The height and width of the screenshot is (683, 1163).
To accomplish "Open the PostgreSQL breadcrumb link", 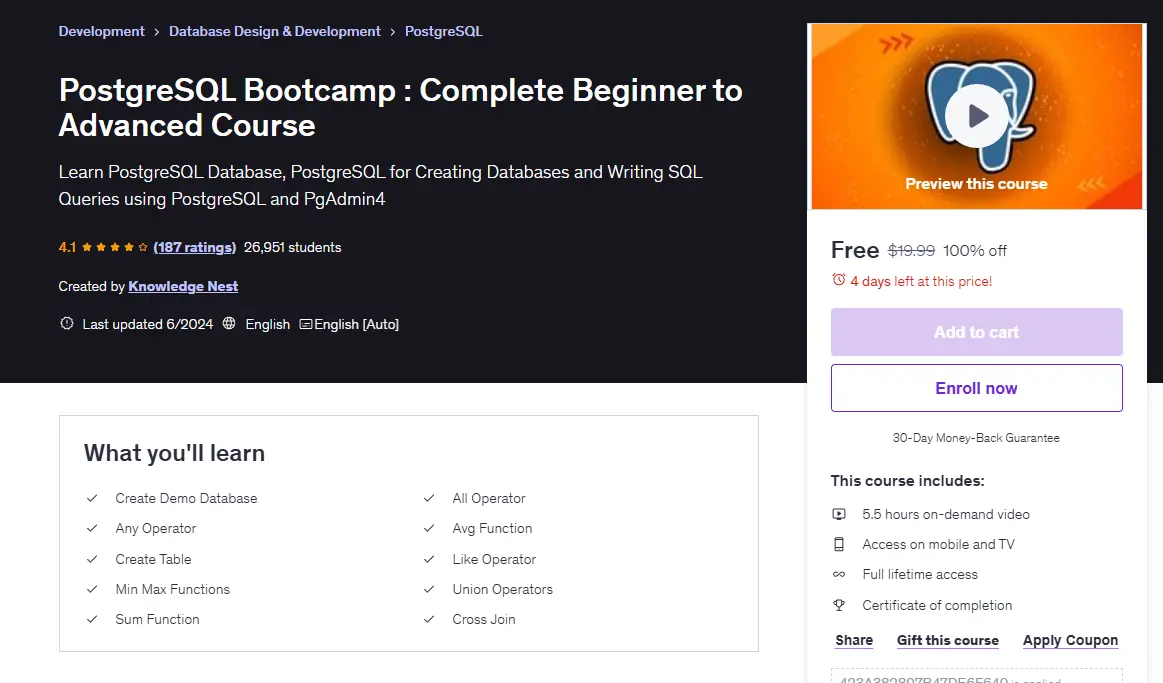I will [x=444, y=31].
